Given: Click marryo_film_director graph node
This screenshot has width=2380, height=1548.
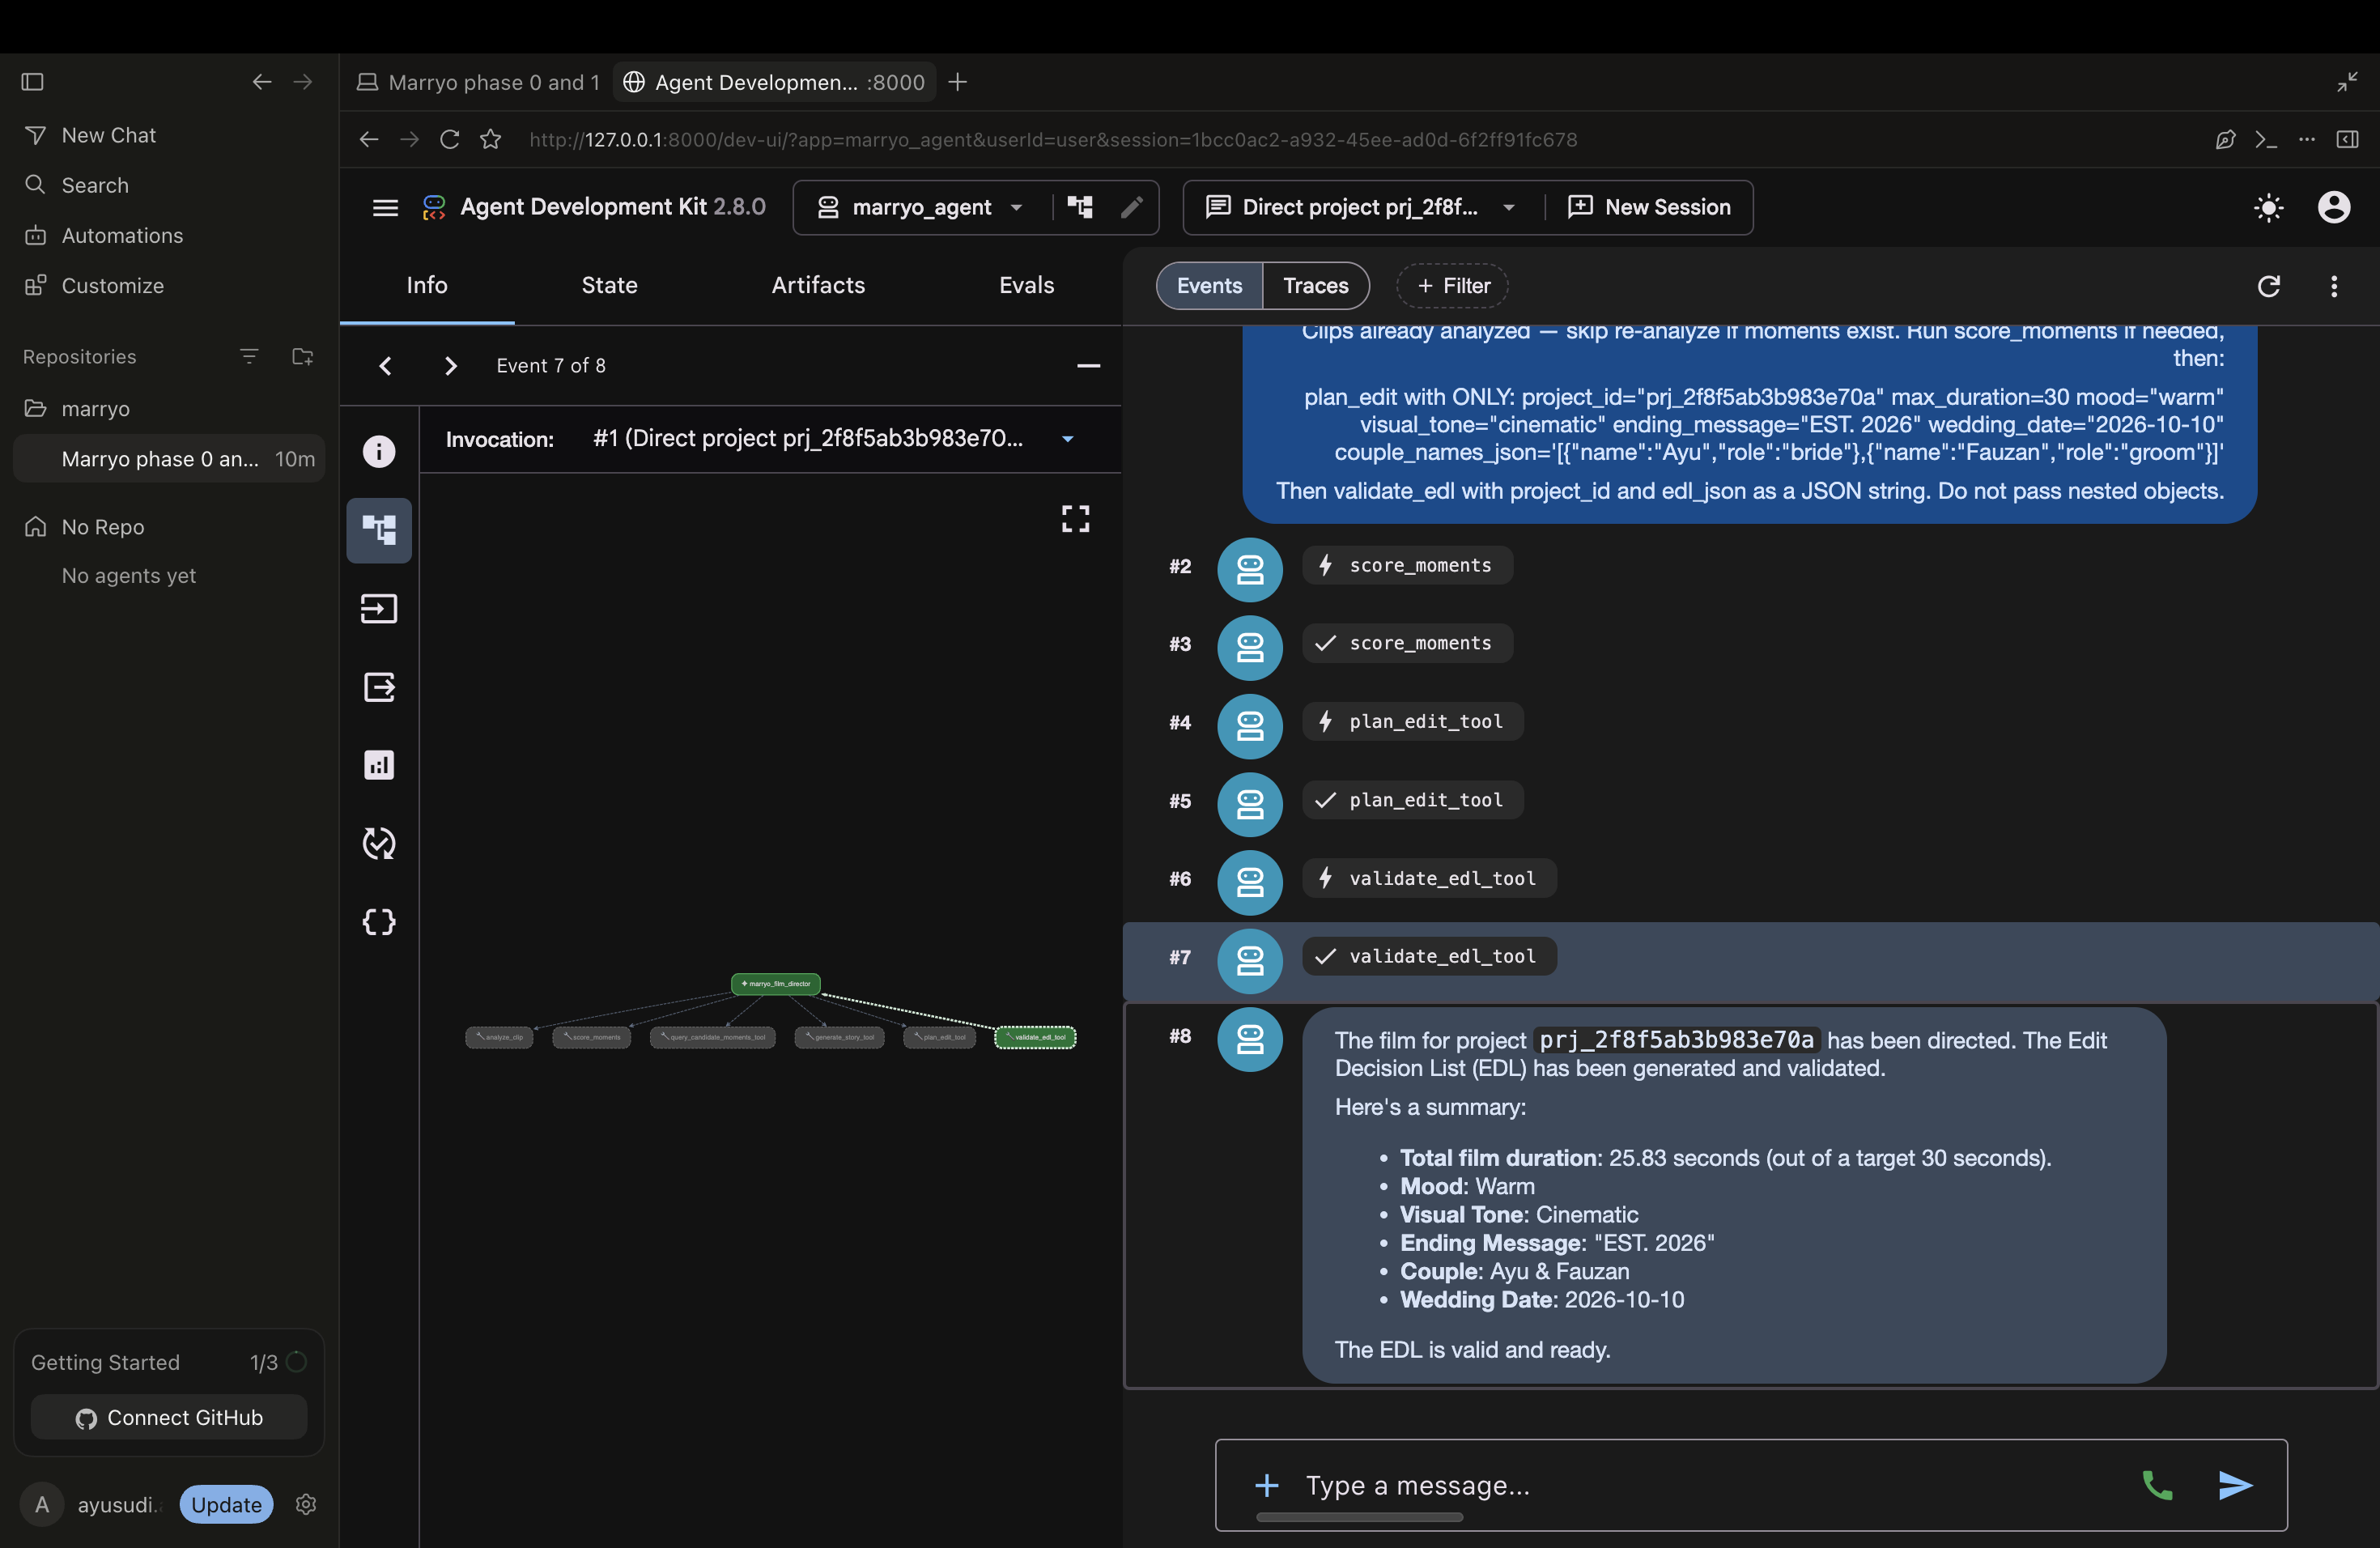Looking at the screenshot, I should tap(776, 984).
